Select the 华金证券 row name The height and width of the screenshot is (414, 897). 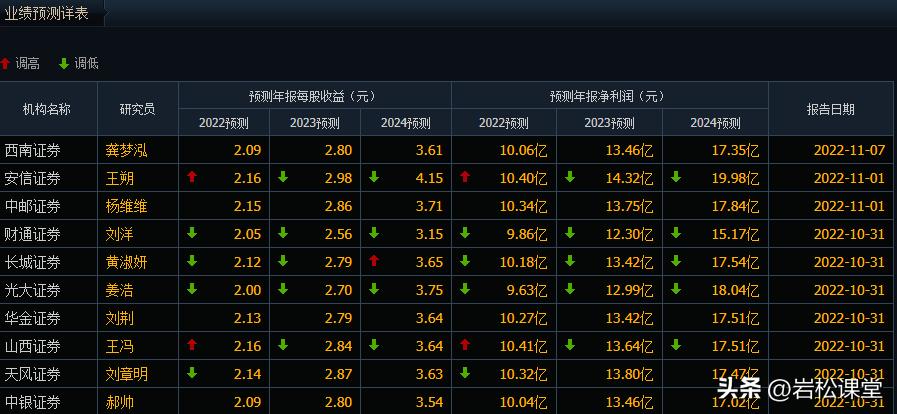coord(33,319)
